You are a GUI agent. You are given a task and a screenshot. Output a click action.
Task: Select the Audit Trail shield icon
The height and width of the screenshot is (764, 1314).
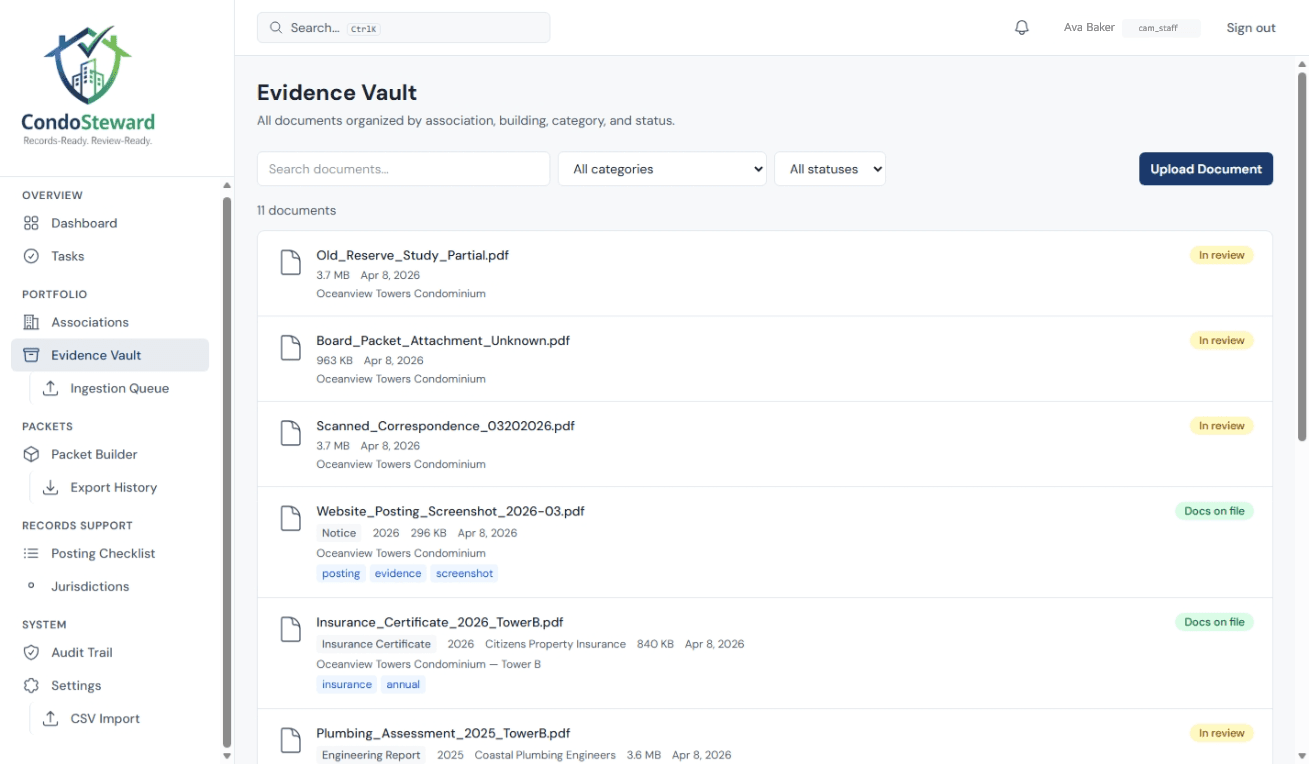click(x=31, y=652)
